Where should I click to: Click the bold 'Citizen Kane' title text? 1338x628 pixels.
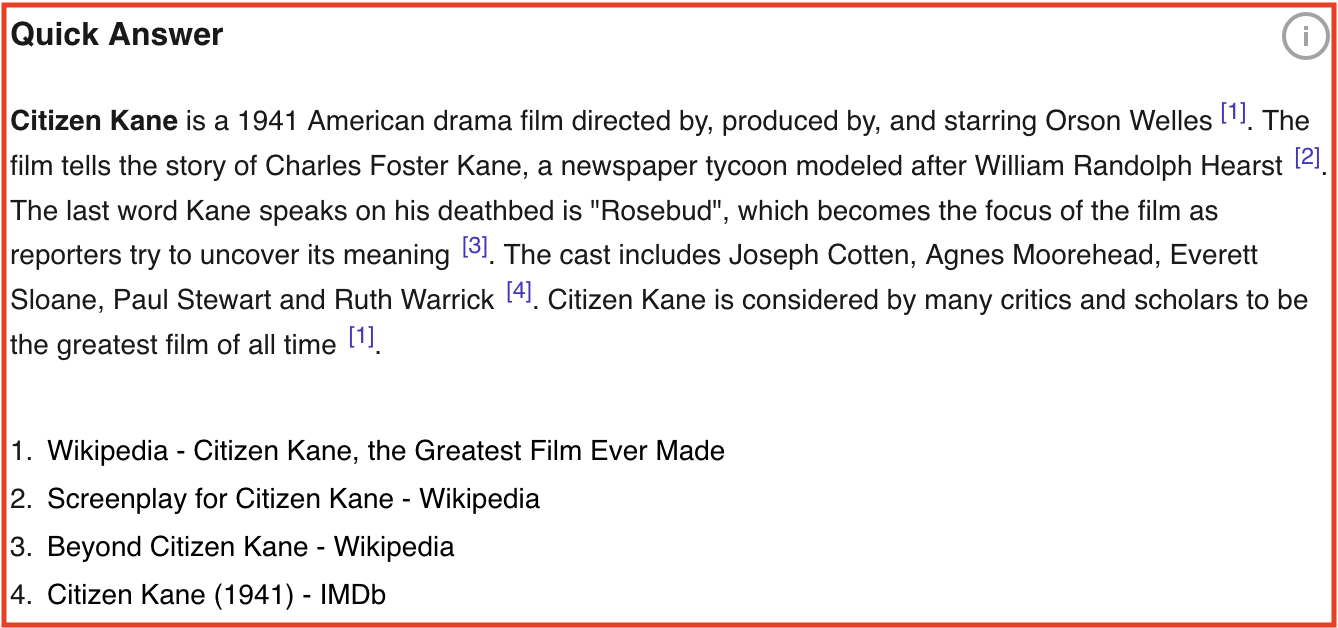94,122
